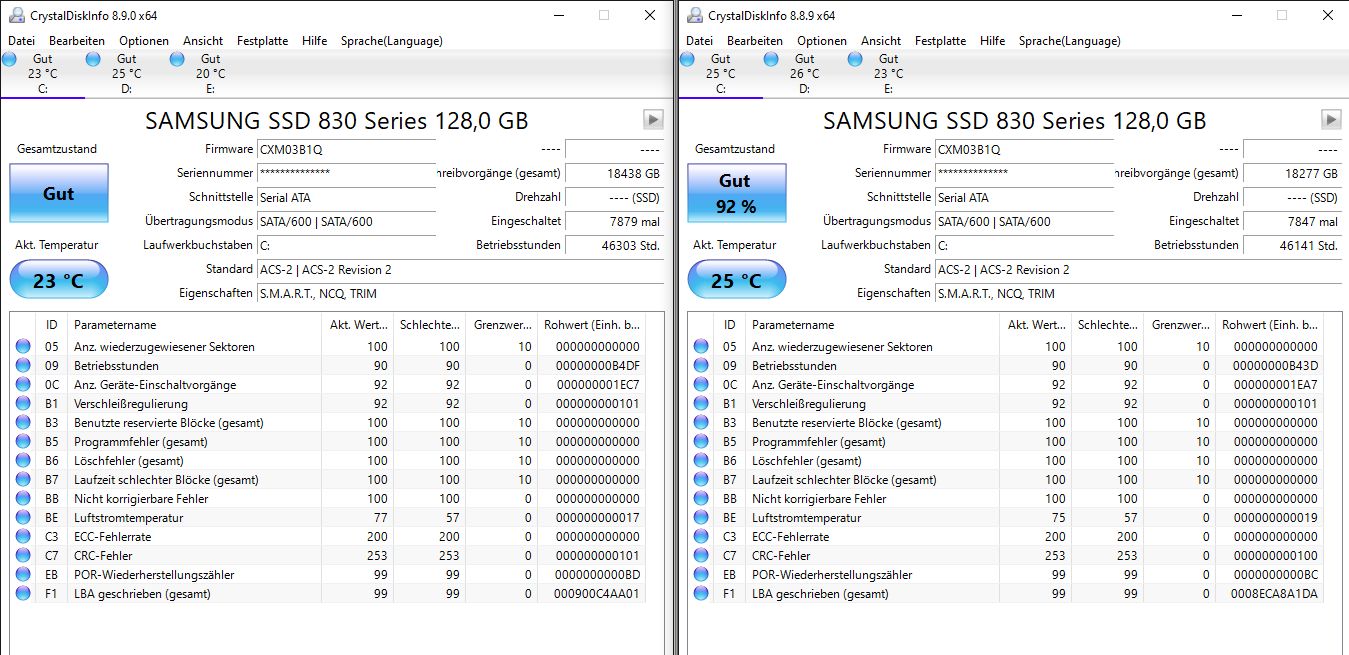Click status orb for Betriebsstunden row in left window
The width and height of the screenshot is (1349, 655).
tap(23, 366)
